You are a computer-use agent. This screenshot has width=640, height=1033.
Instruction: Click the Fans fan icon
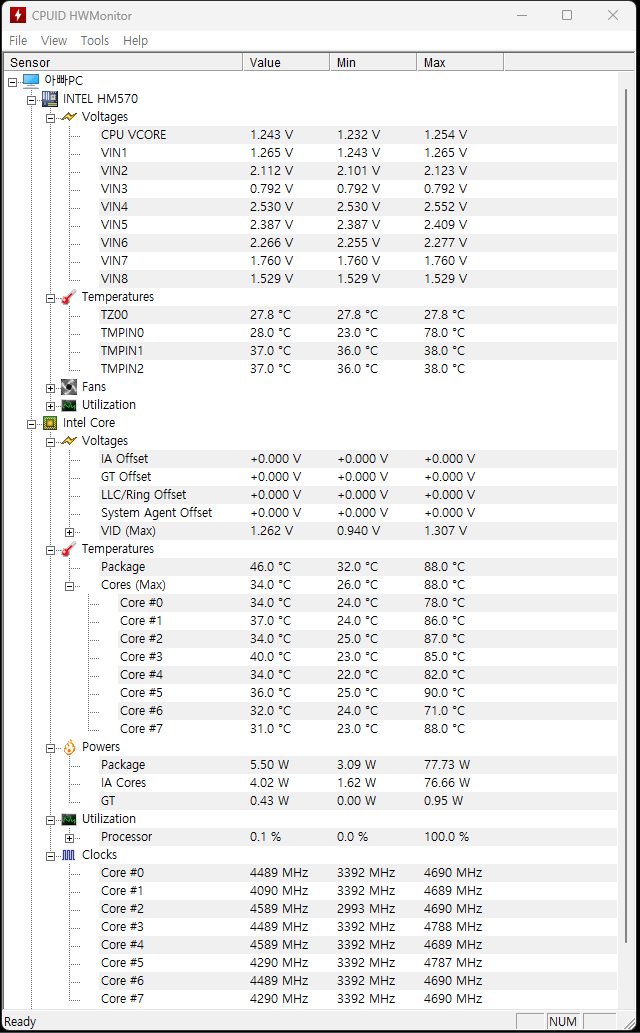(69, 387)
